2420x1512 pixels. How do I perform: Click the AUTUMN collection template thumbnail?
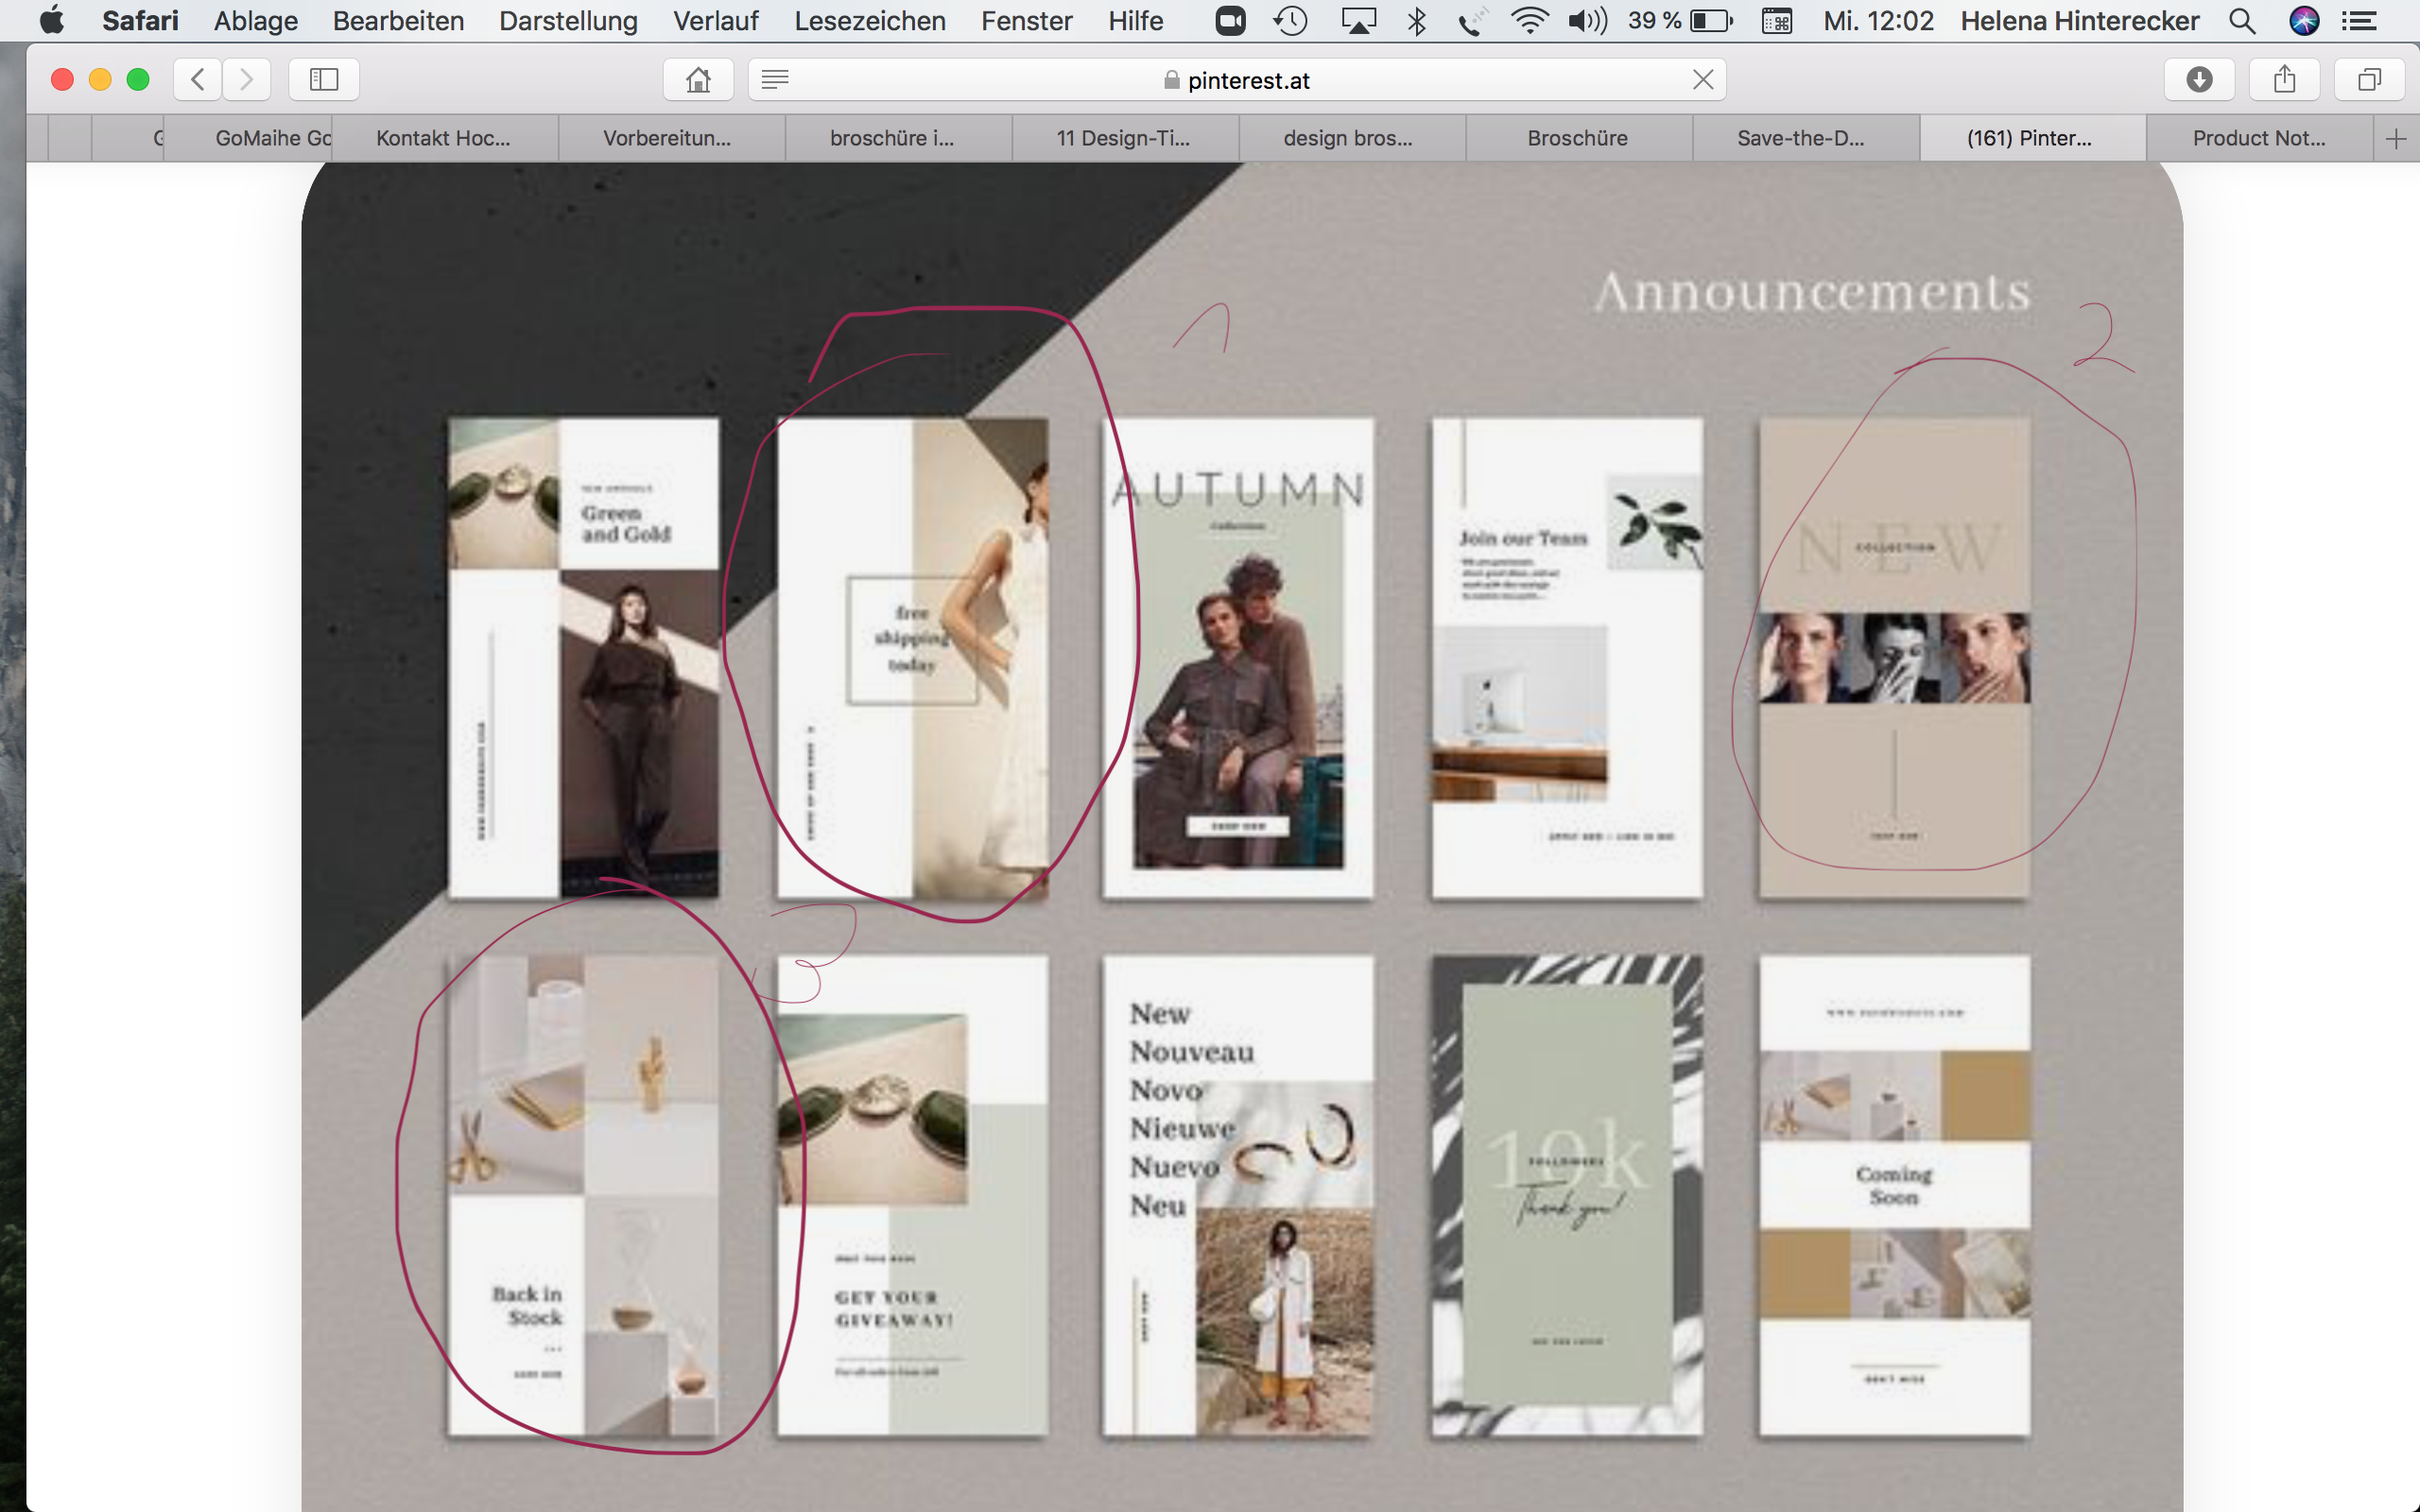1238,658
